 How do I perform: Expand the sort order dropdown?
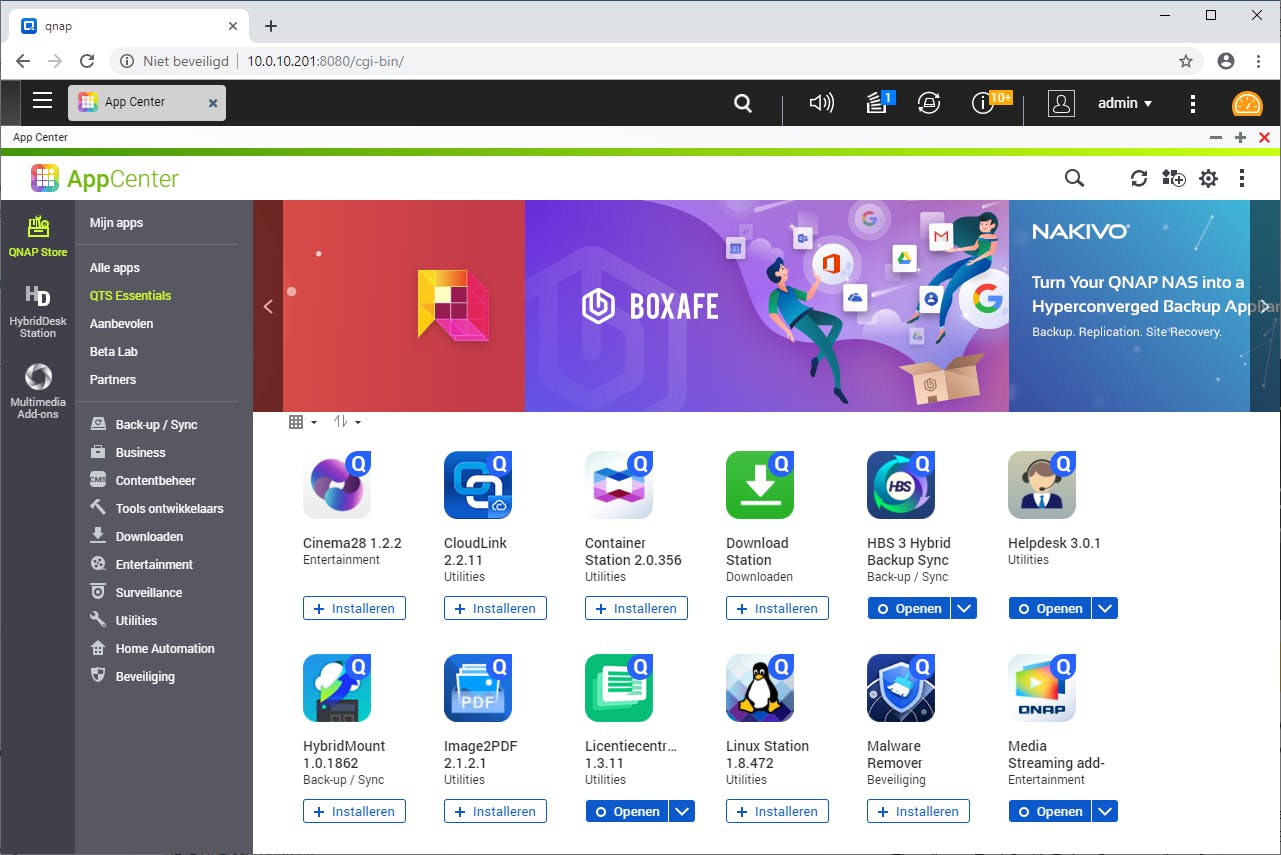pyautogui.click(x=346, y=422)
